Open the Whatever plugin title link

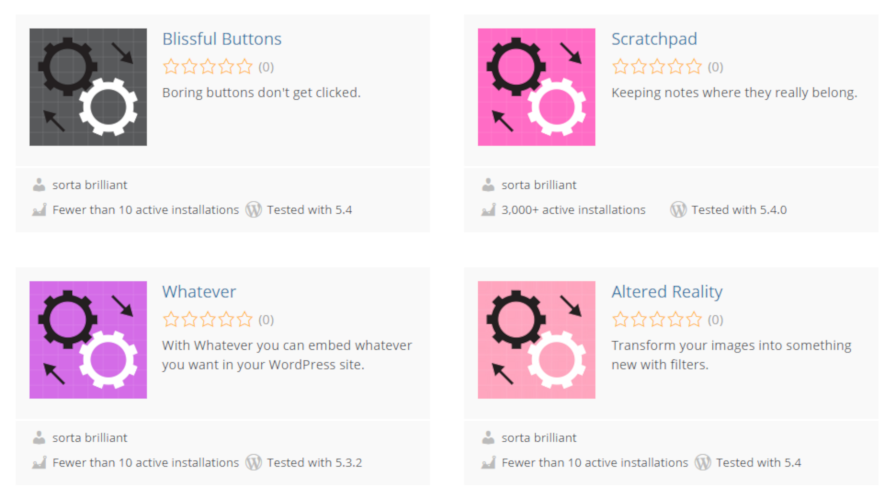(x=199, y=292)
